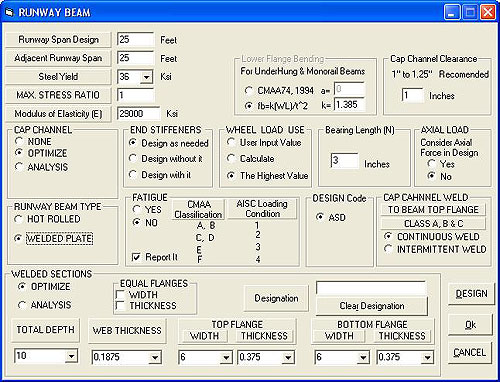Enable equal flanges THICKNESS checkbox
The height and width of the screenshot is (382, 500).
point(120,305)
